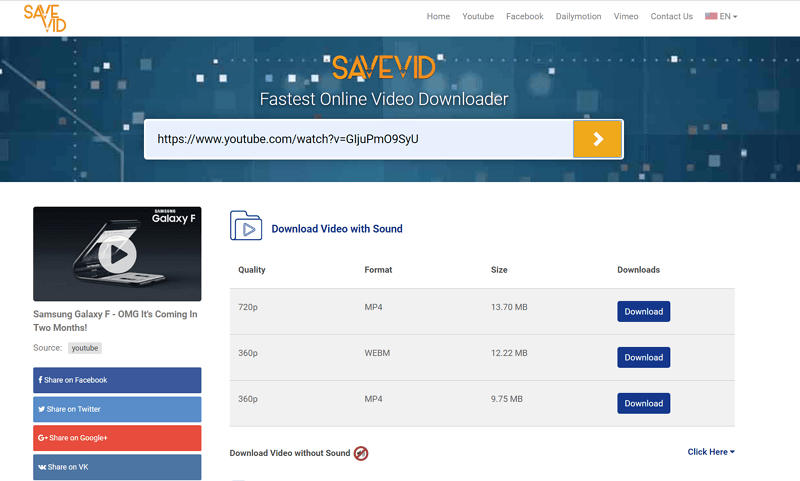The height and width of the screenshot is (481, 800).
Task: Share on VK button
Action: tap(117, 467)
